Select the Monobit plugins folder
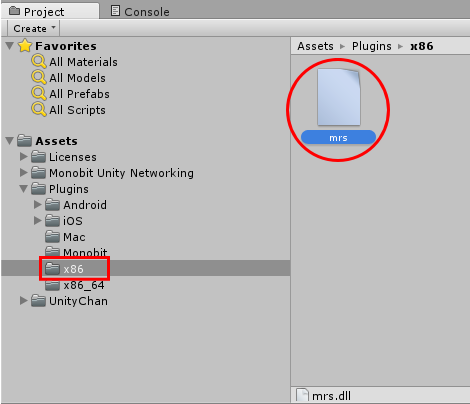The image size is (470, 404). click(76, 252)
